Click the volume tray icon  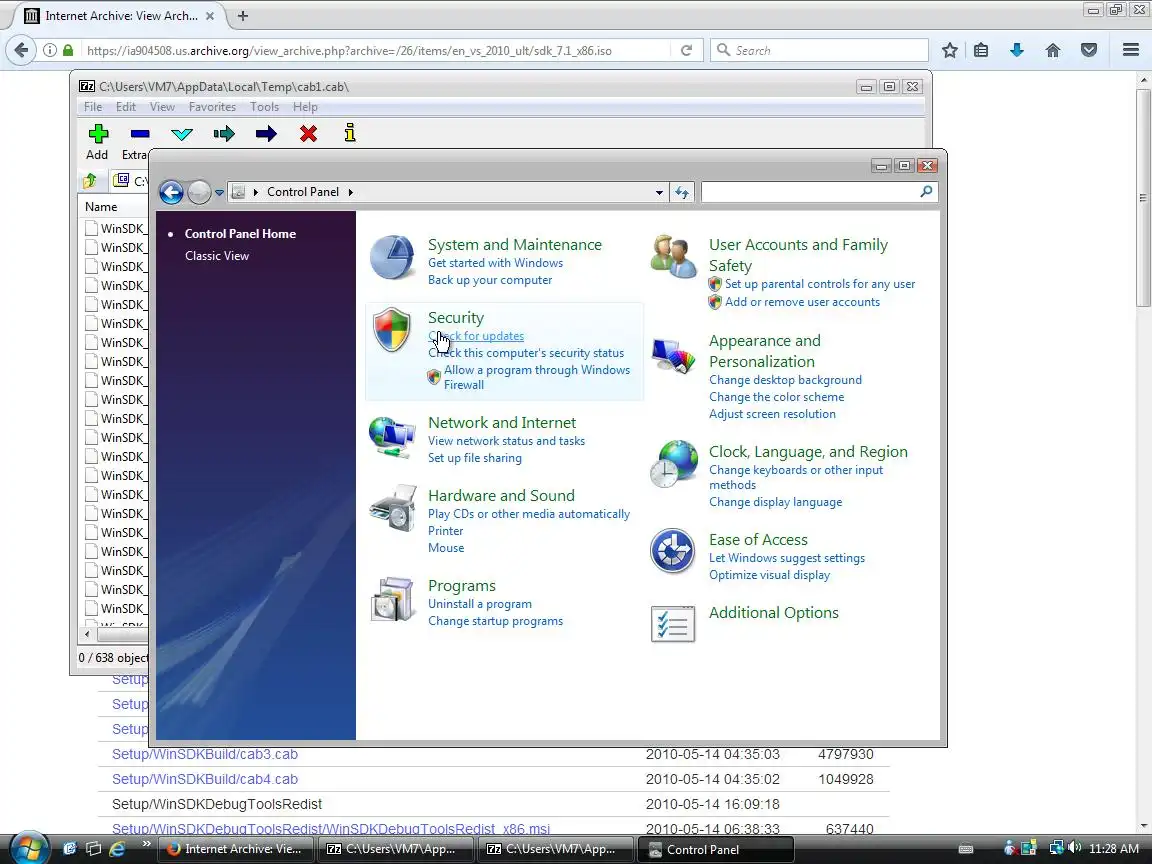point(1074,848)
